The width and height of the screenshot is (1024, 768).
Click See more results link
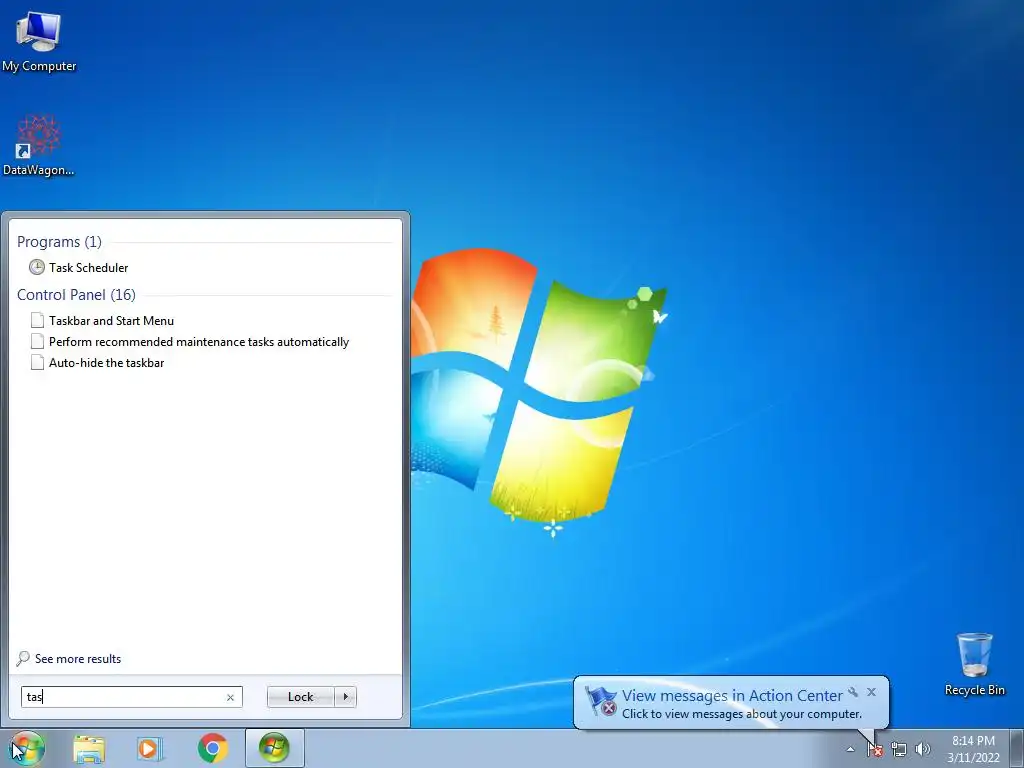click(x=78, y=658)
